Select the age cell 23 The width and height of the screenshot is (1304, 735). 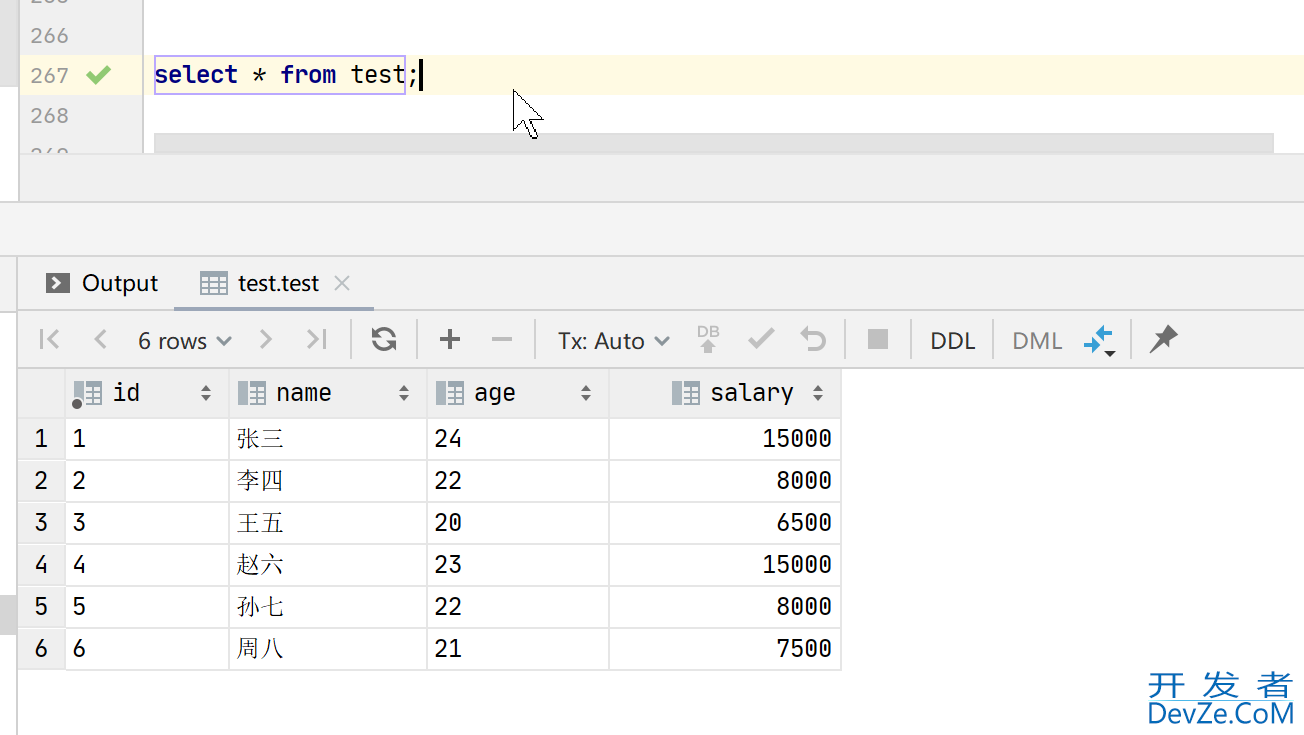[518, 564]
